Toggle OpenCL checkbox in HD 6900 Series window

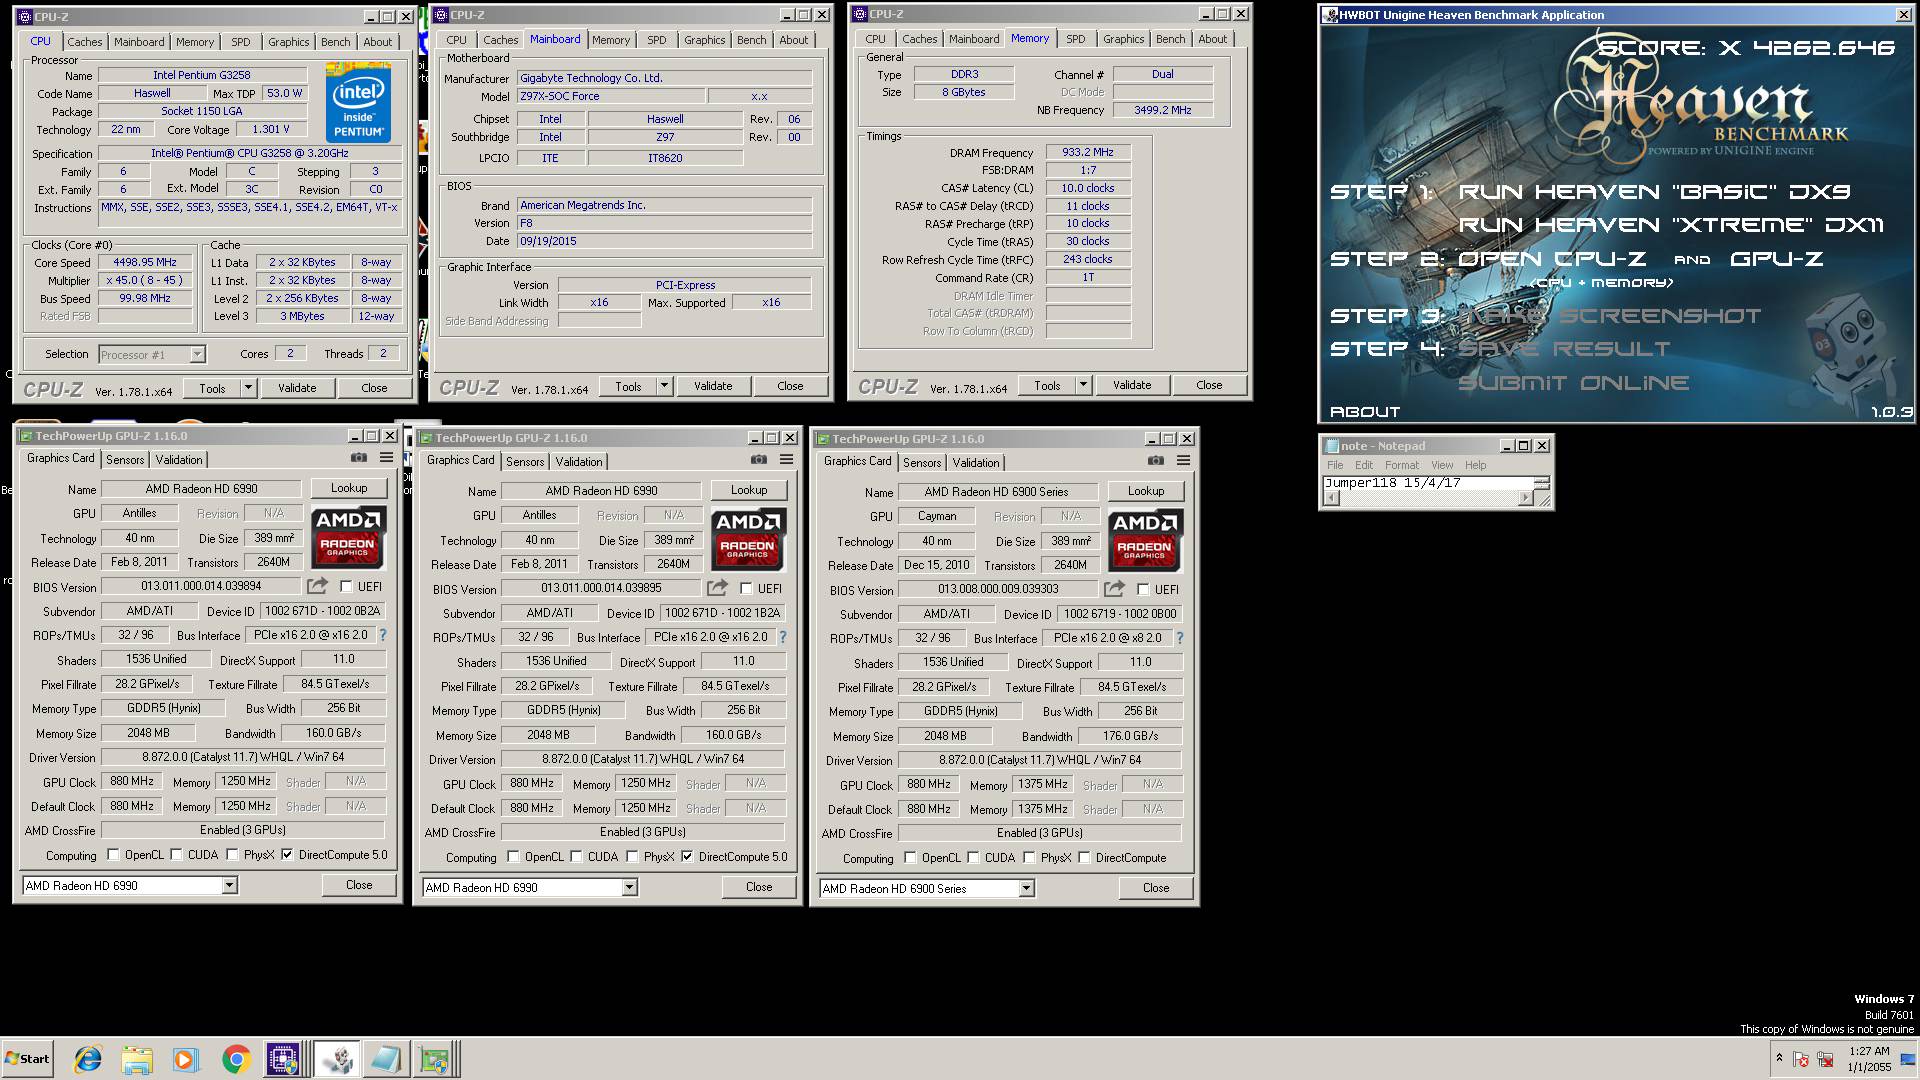point(910,857)
